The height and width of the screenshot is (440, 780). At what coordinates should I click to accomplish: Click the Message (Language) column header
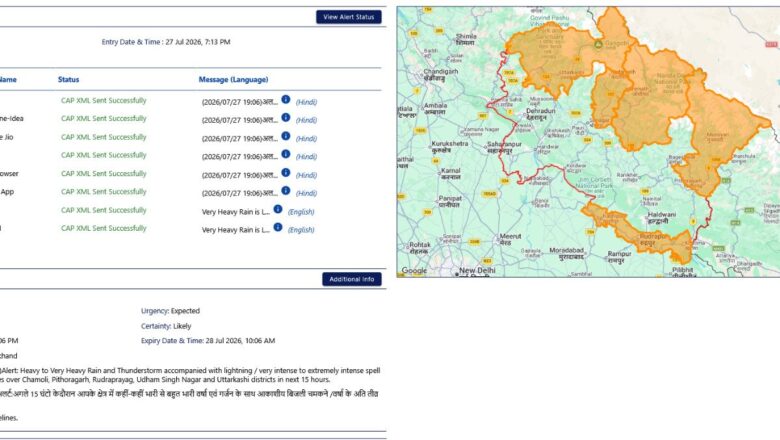click(x=233, y=80)
